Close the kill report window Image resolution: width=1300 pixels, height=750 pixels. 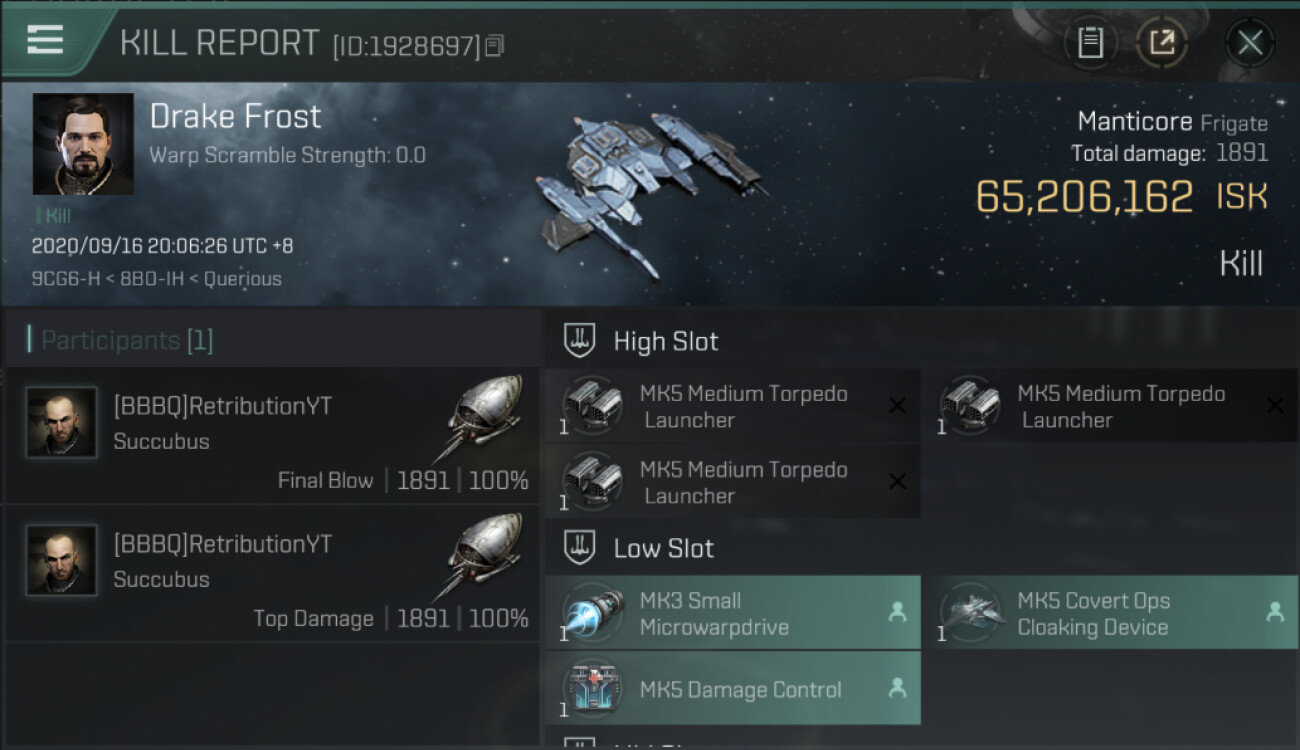click(1249, 43)
